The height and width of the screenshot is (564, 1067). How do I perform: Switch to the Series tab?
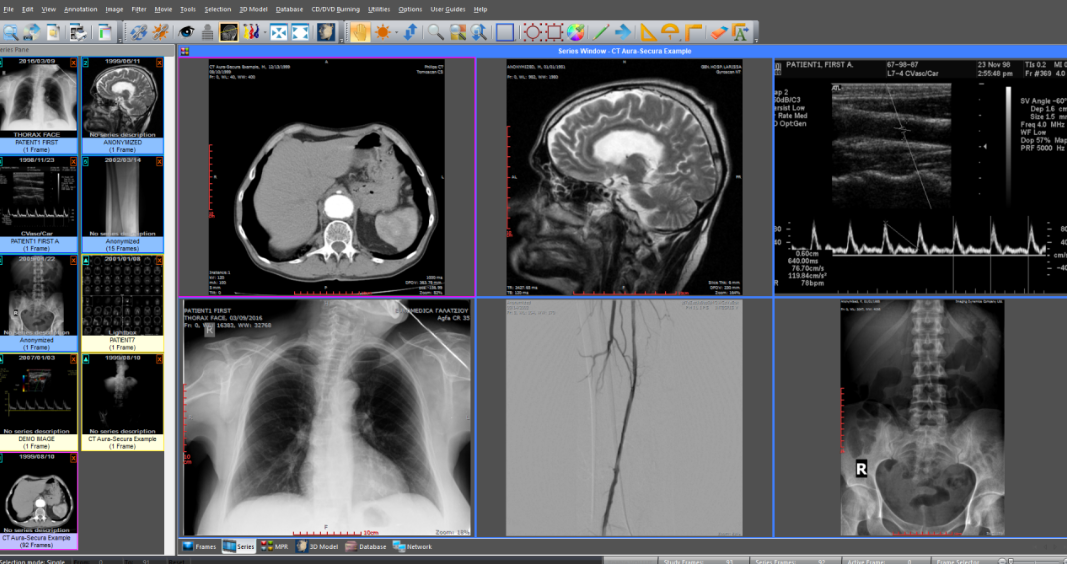239,546
